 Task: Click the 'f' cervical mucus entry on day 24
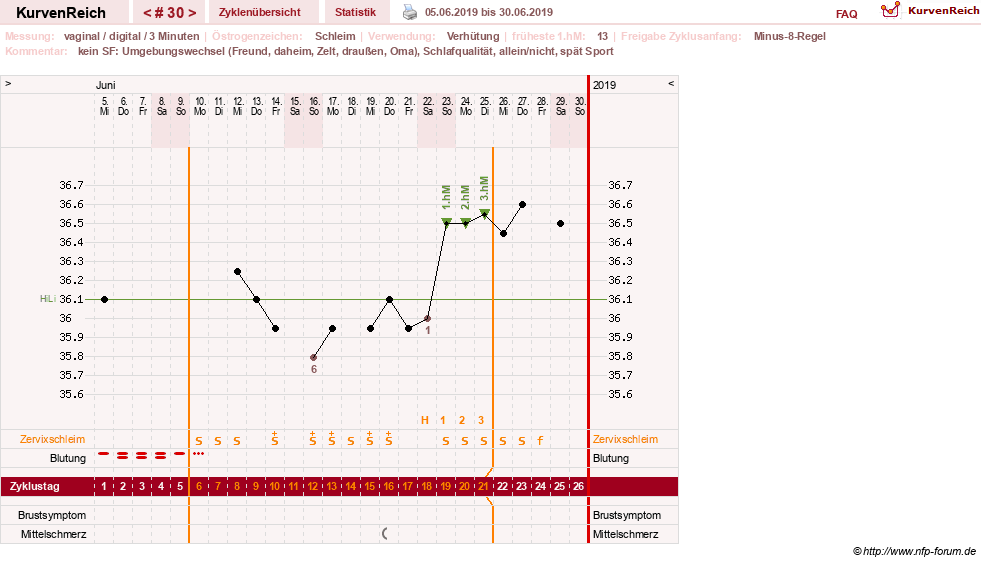click(541, 440)
